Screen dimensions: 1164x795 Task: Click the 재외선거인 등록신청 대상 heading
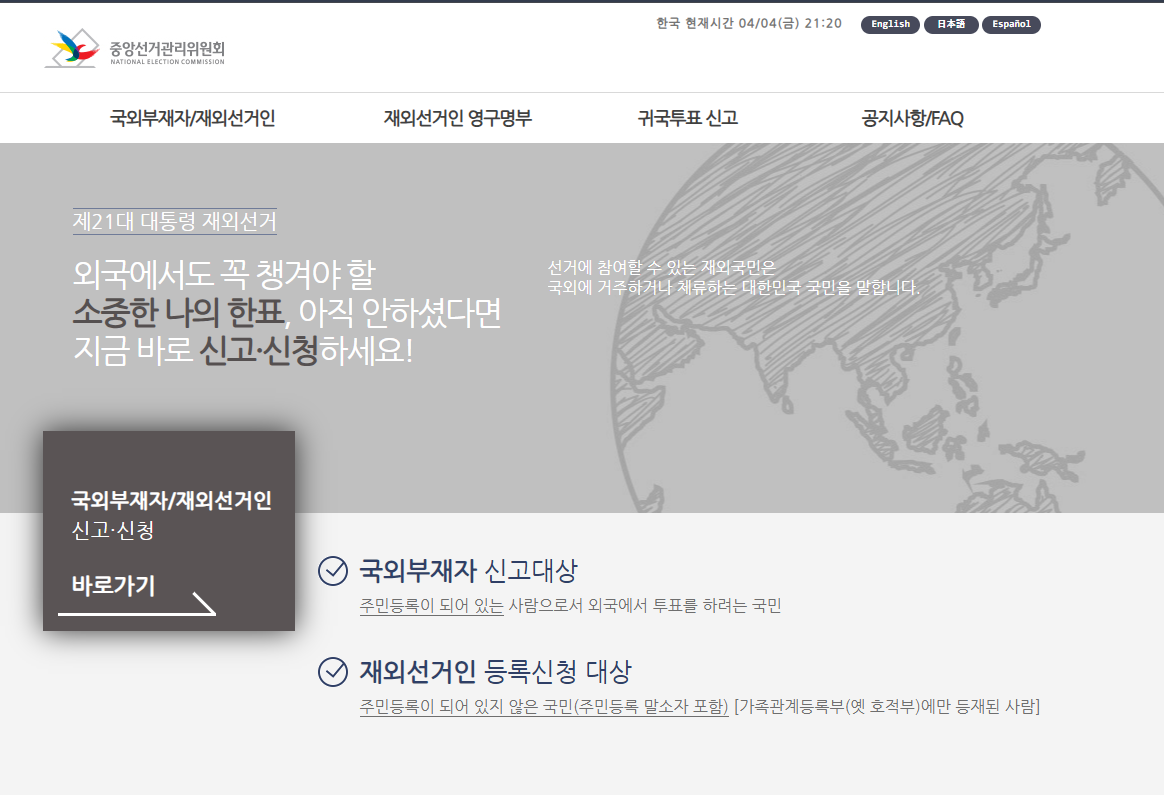(495, 671)
